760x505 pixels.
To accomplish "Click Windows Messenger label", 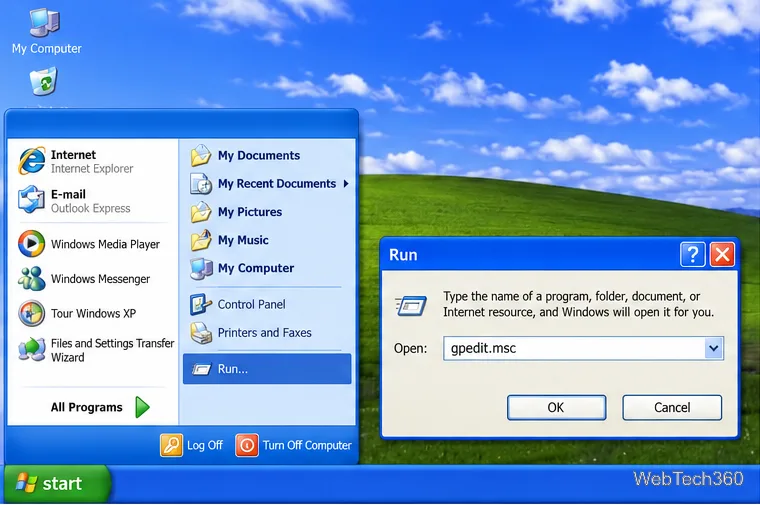I will coord(100,279).
